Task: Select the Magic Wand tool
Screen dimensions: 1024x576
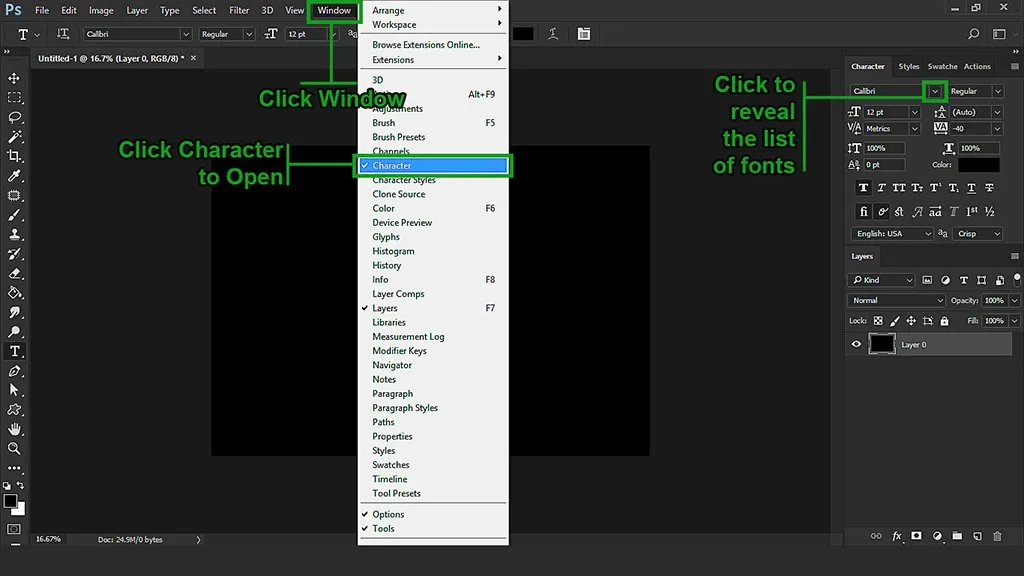Action: click(x=14, y=136)
